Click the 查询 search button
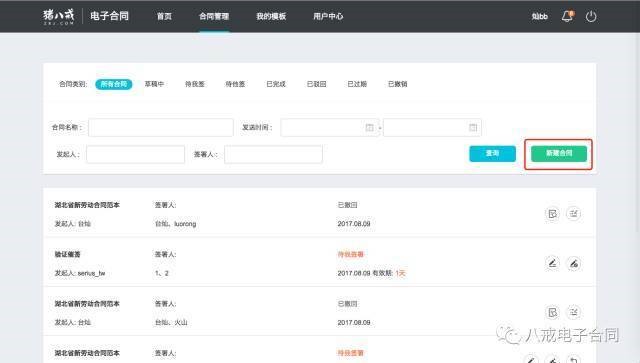This screenshot has height=363, width=640. 493,153
